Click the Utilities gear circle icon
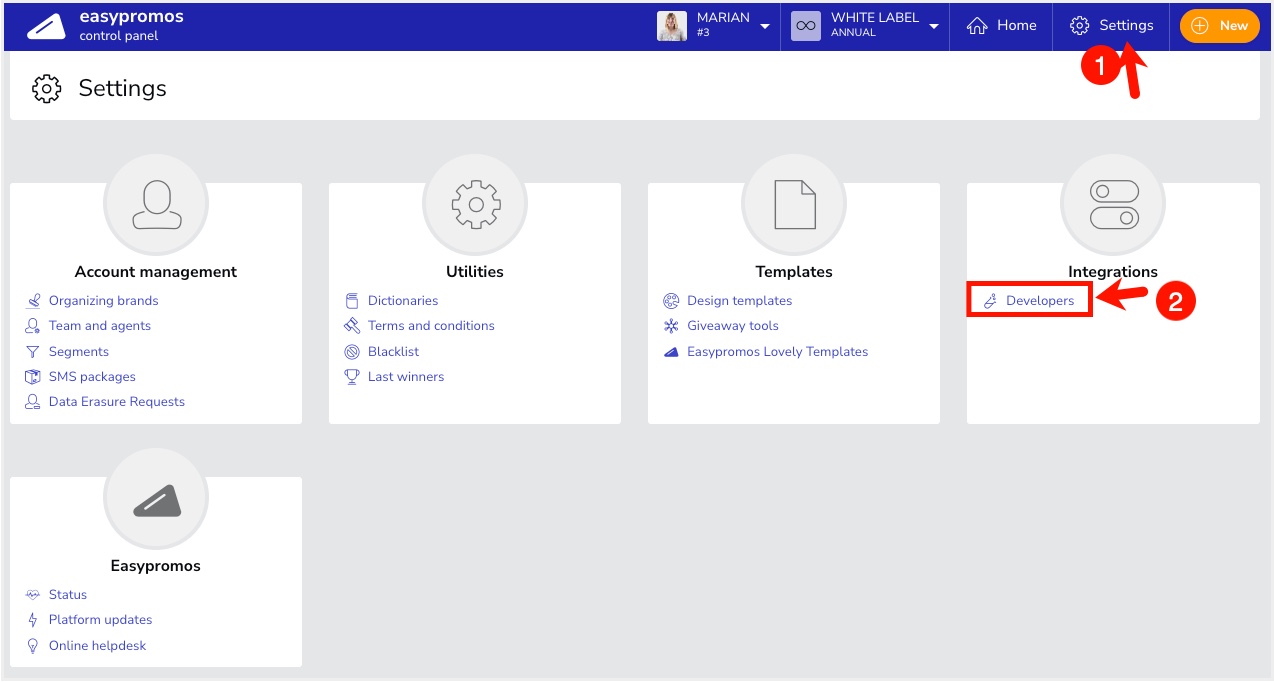The image size is (1274, 682). [475, 204]
